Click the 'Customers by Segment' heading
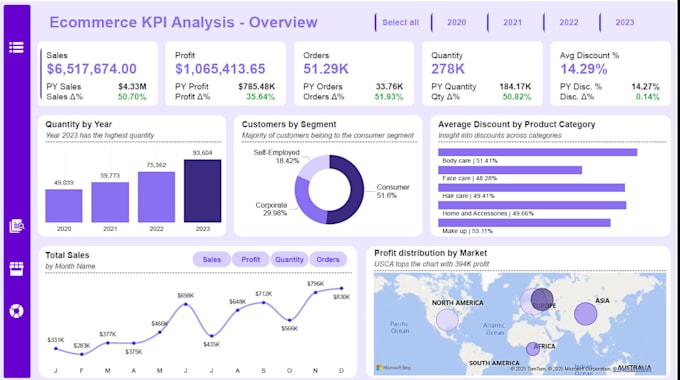 tap(289, 124)
